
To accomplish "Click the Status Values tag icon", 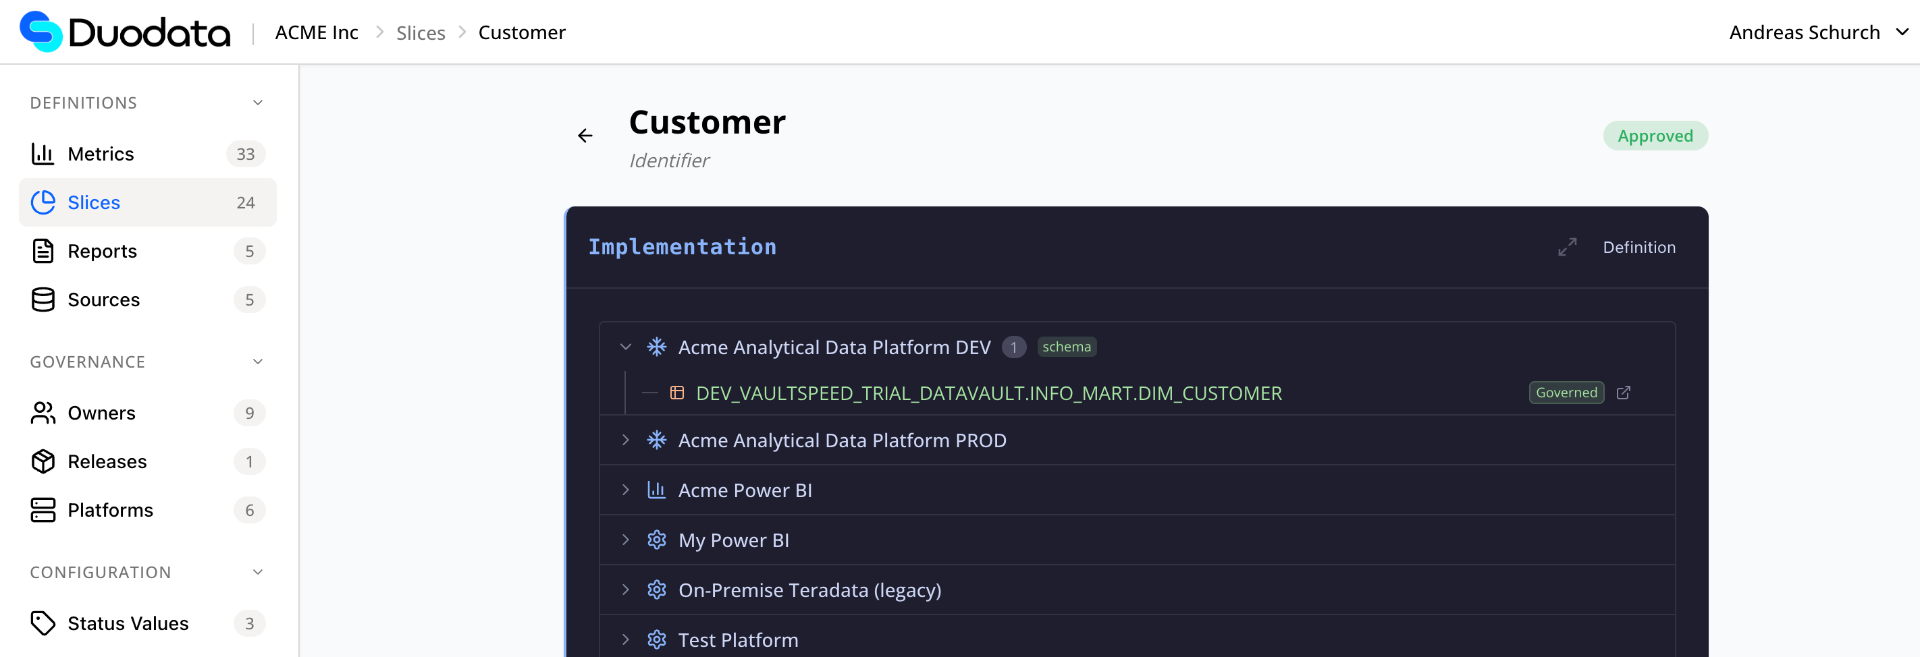I will click(x=43, y=624).
